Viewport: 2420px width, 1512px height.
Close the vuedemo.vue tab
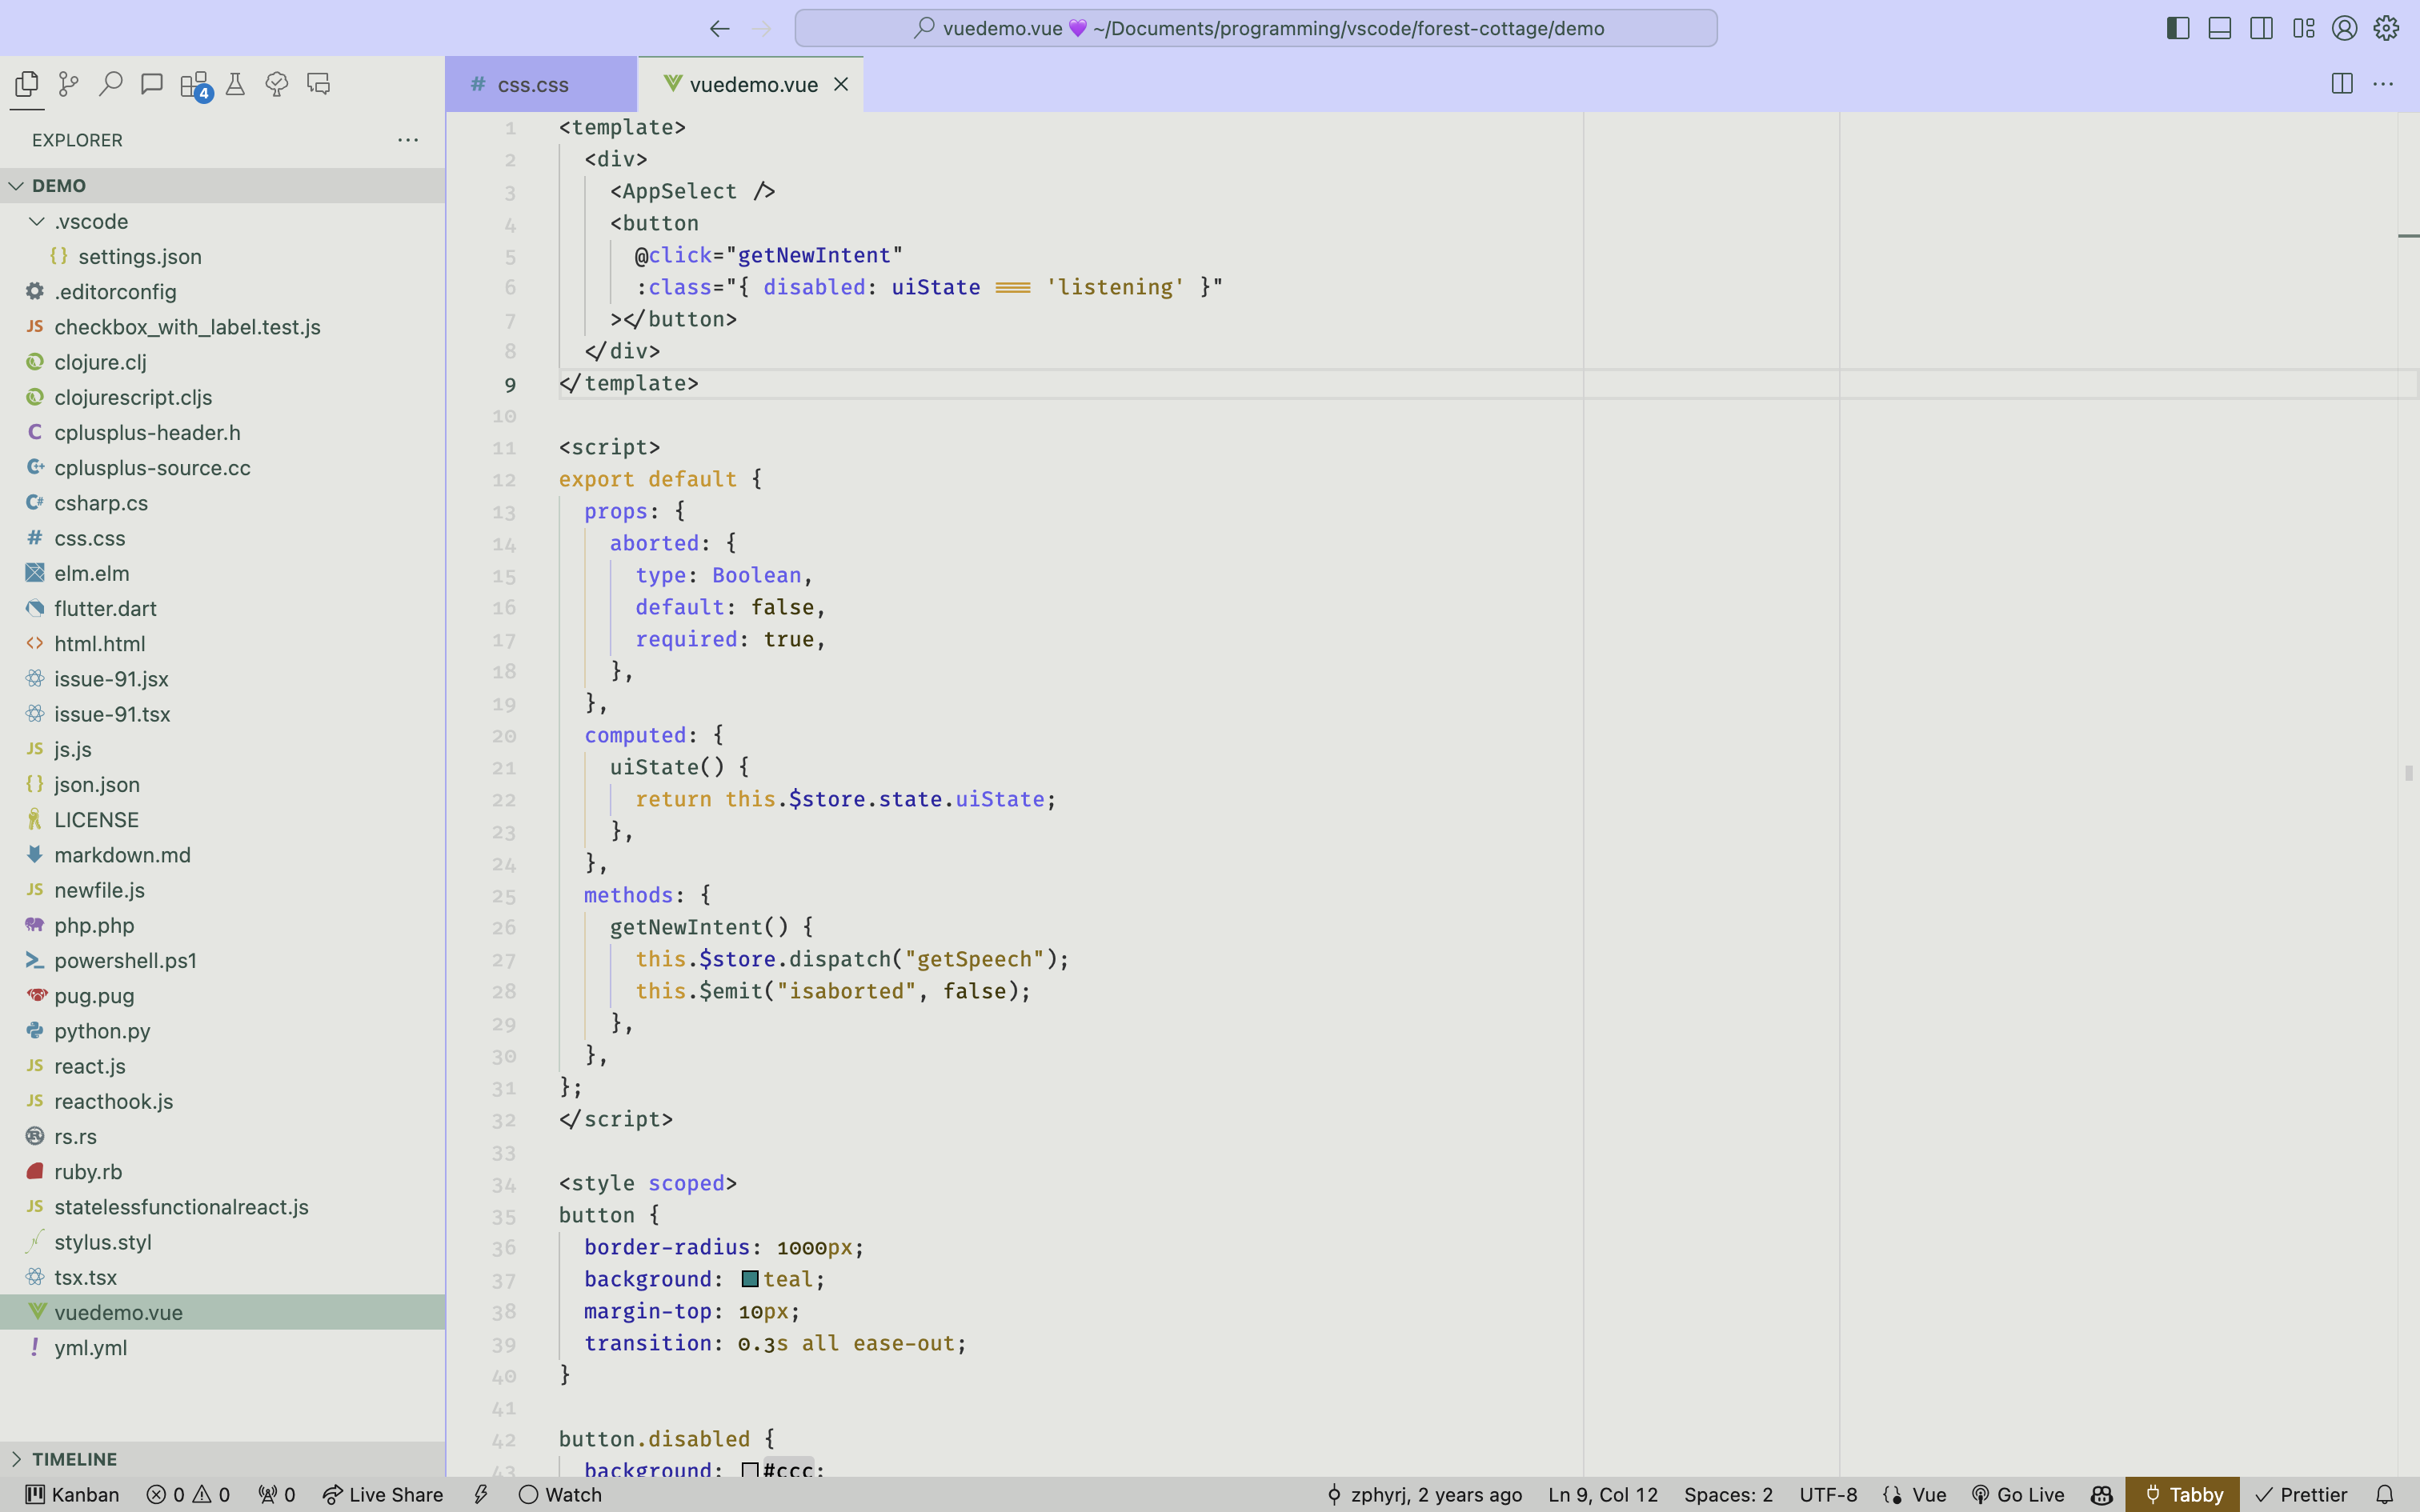(841, 84)
